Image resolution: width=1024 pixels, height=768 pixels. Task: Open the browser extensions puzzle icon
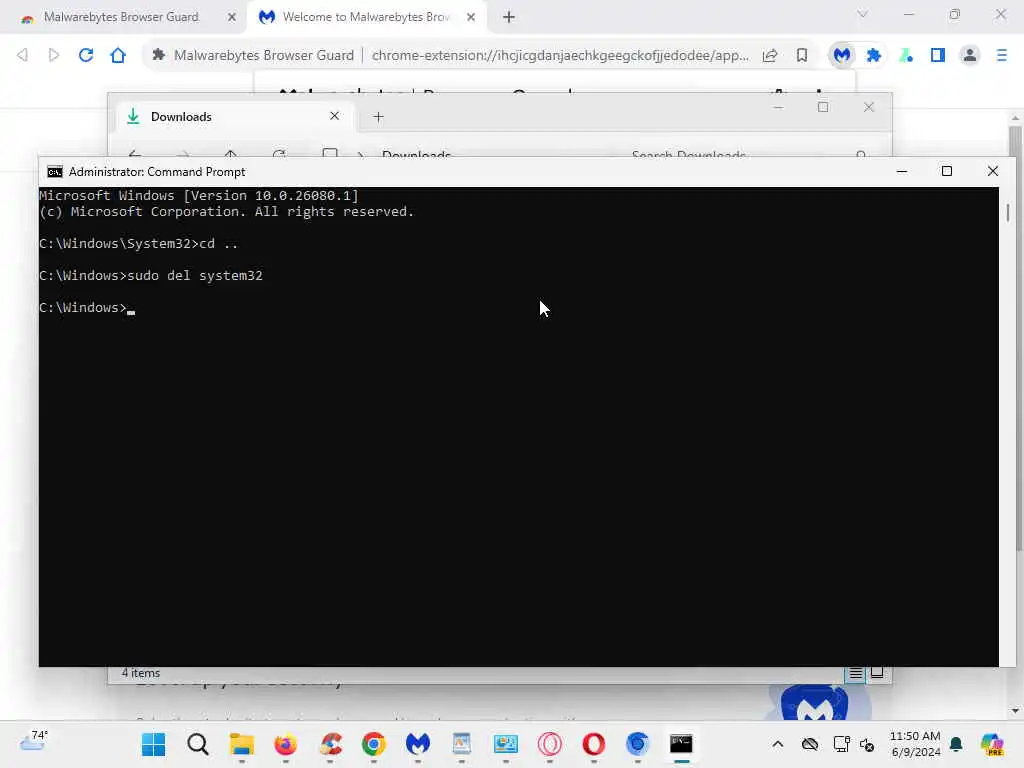[873, 56]
